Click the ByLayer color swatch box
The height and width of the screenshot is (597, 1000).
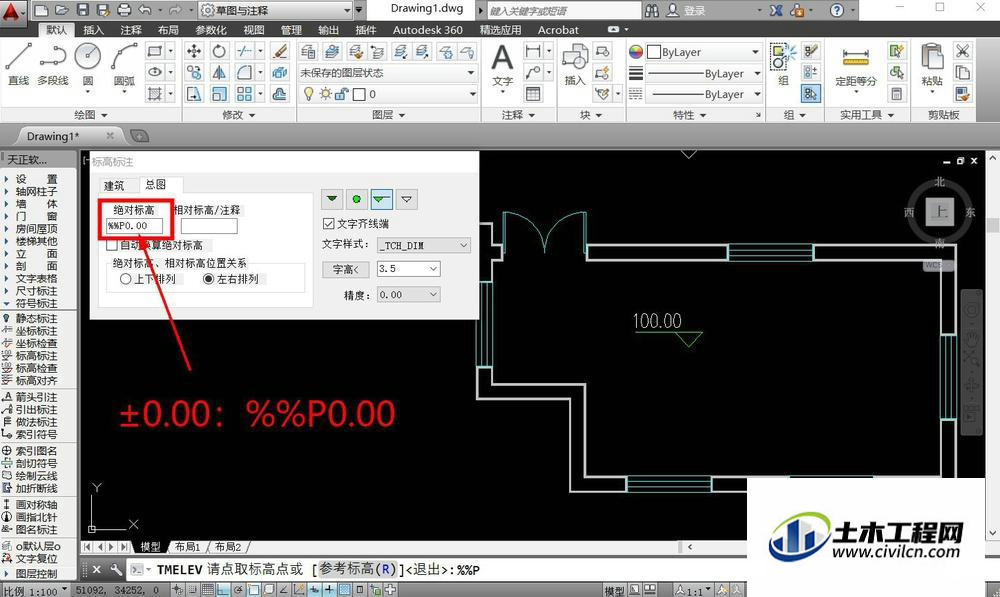coord(654,52)
